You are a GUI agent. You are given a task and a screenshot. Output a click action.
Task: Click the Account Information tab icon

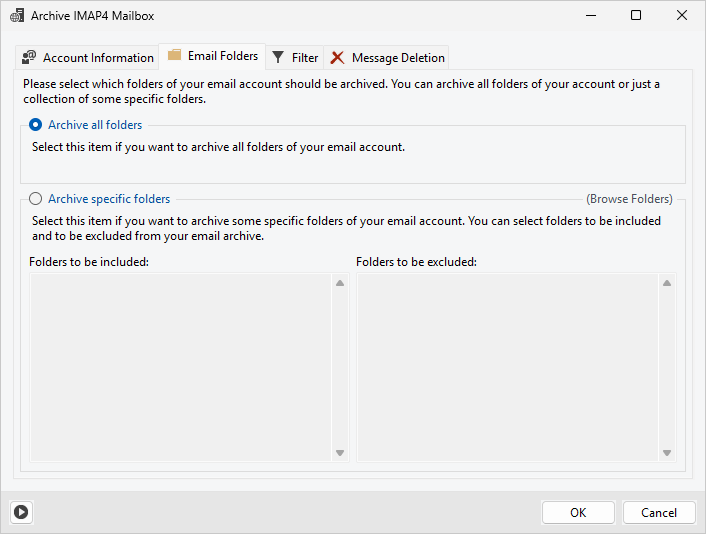tap(30, 58)
